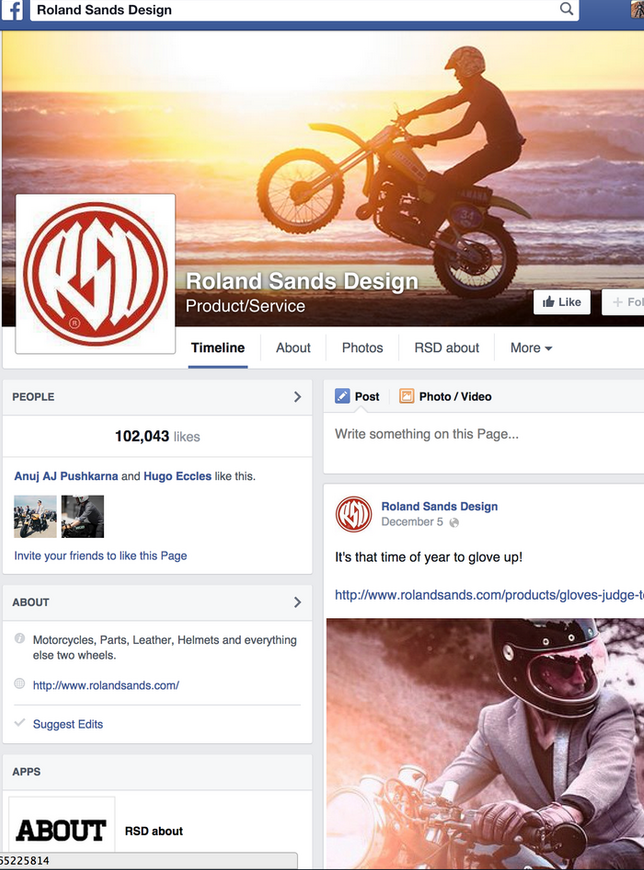Click the partially visible Follow button

(x=623, y=302)
